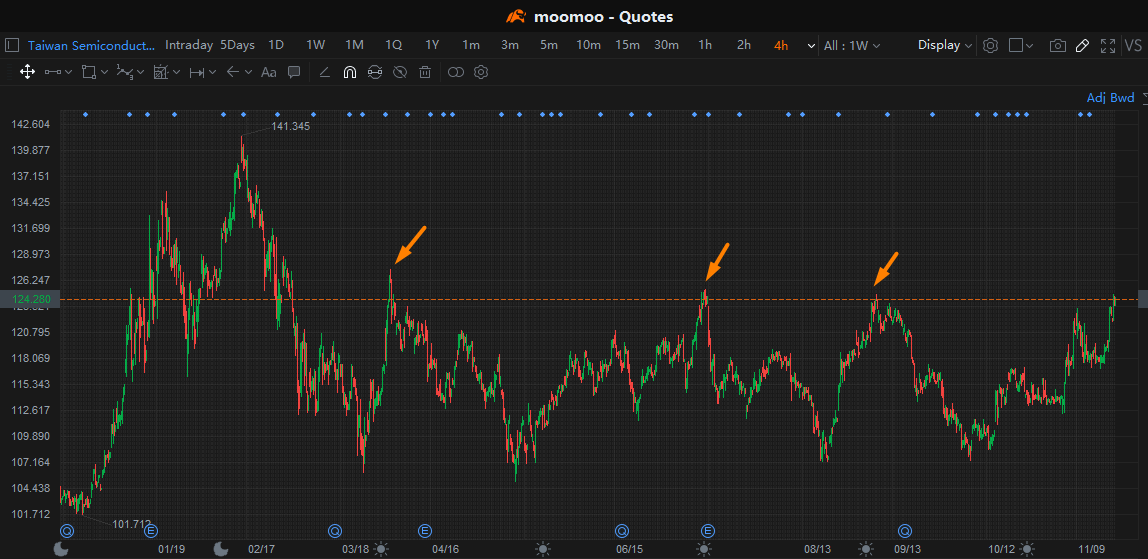Screen dimensions: 1148x559
Task: Enter fullscreen chart mode
Action: [x=1108, y=45]
